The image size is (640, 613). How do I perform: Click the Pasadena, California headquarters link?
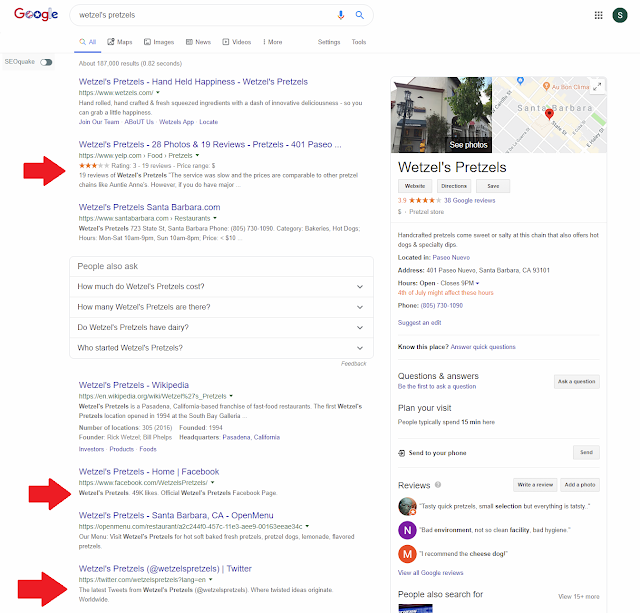click(x=251, y=438)
